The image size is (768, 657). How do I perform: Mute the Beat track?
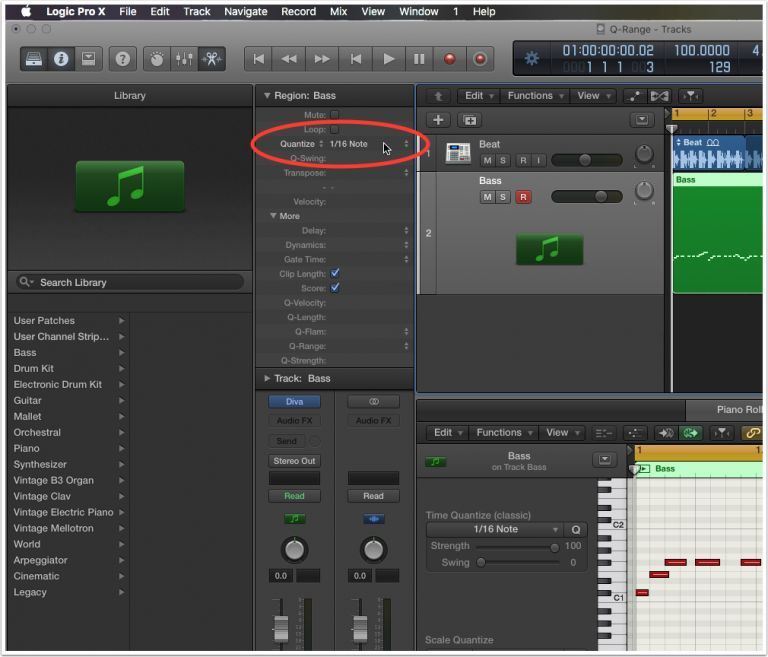pyautogui.click(x=487, y=161)
